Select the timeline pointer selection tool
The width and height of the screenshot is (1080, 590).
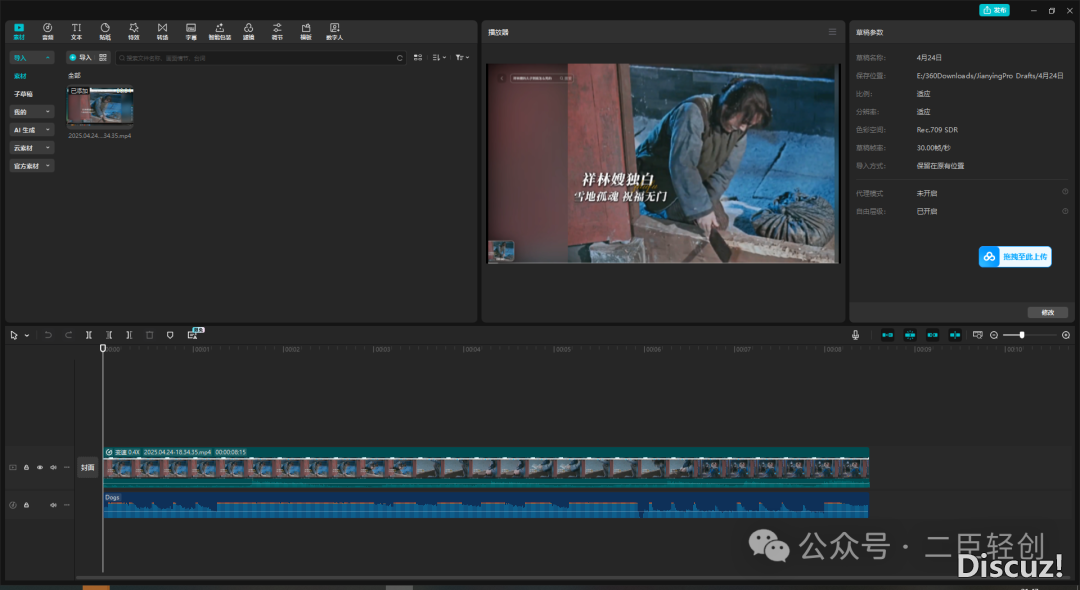14,335
